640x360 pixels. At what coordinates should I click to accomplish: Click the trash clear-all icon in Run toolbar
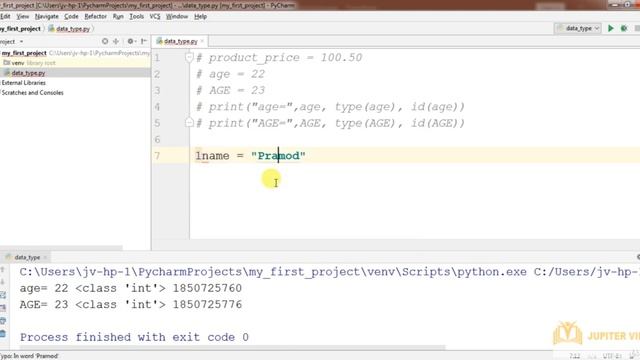pyautogui.click(x=2, y=334)
